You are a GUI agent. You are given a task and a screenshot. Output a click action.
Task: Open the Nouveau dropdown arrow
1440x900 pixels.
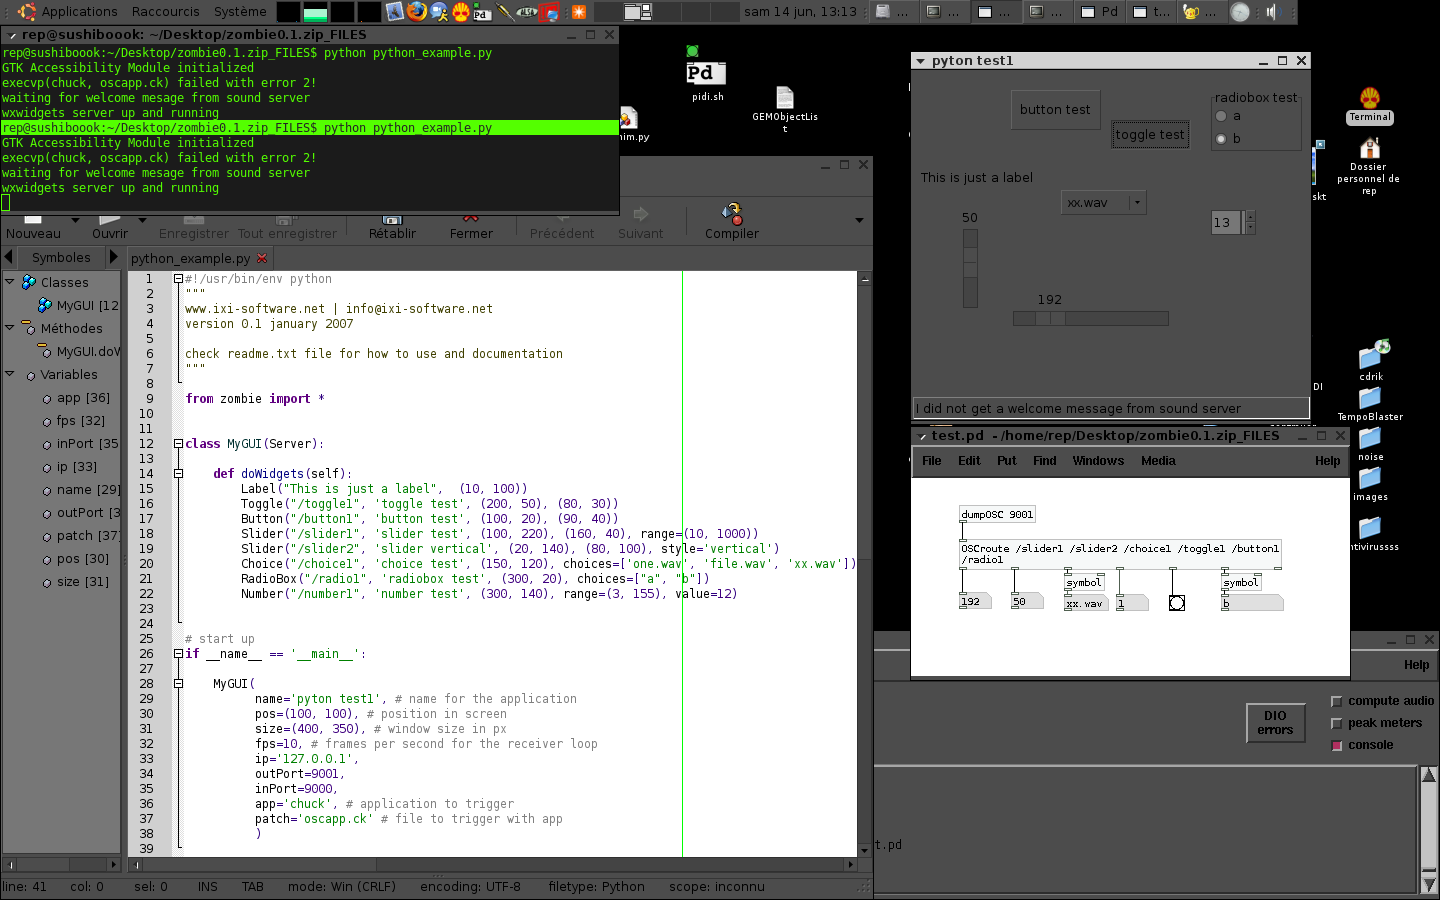coord(73,220)
